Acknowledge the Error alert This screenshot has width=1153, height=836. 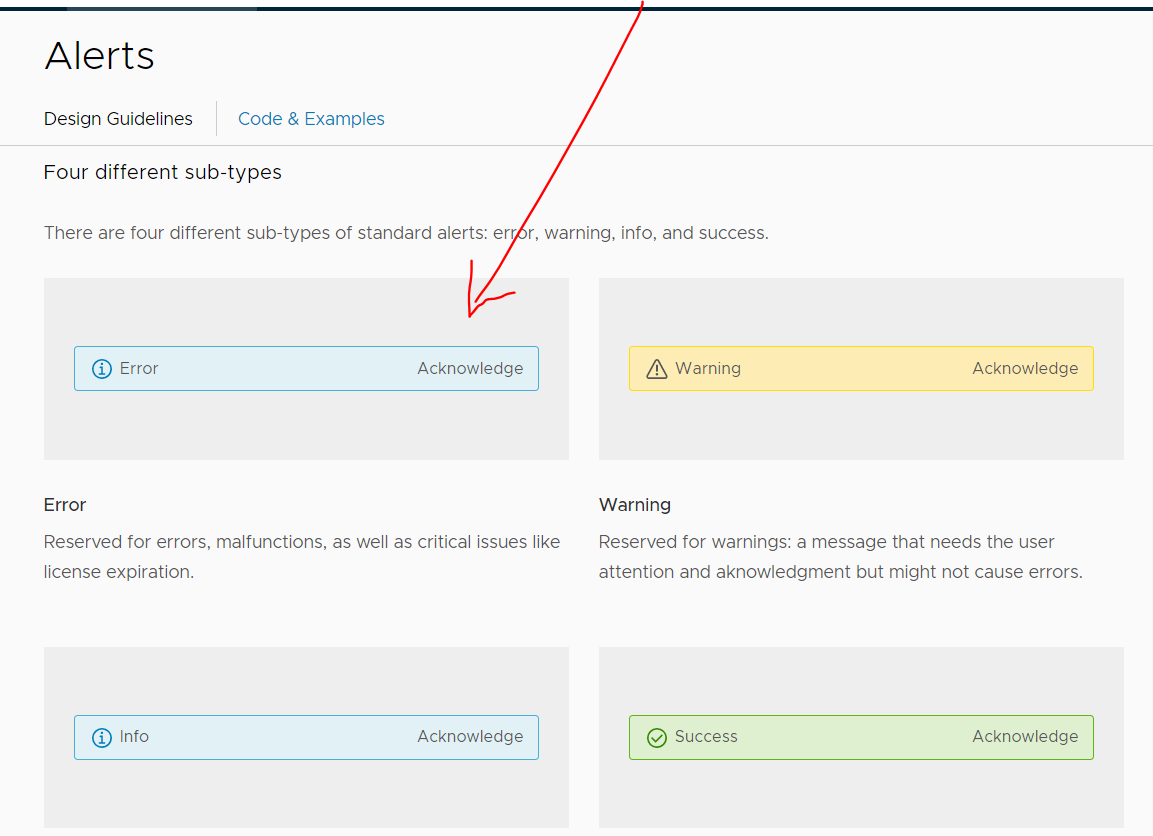471,368
